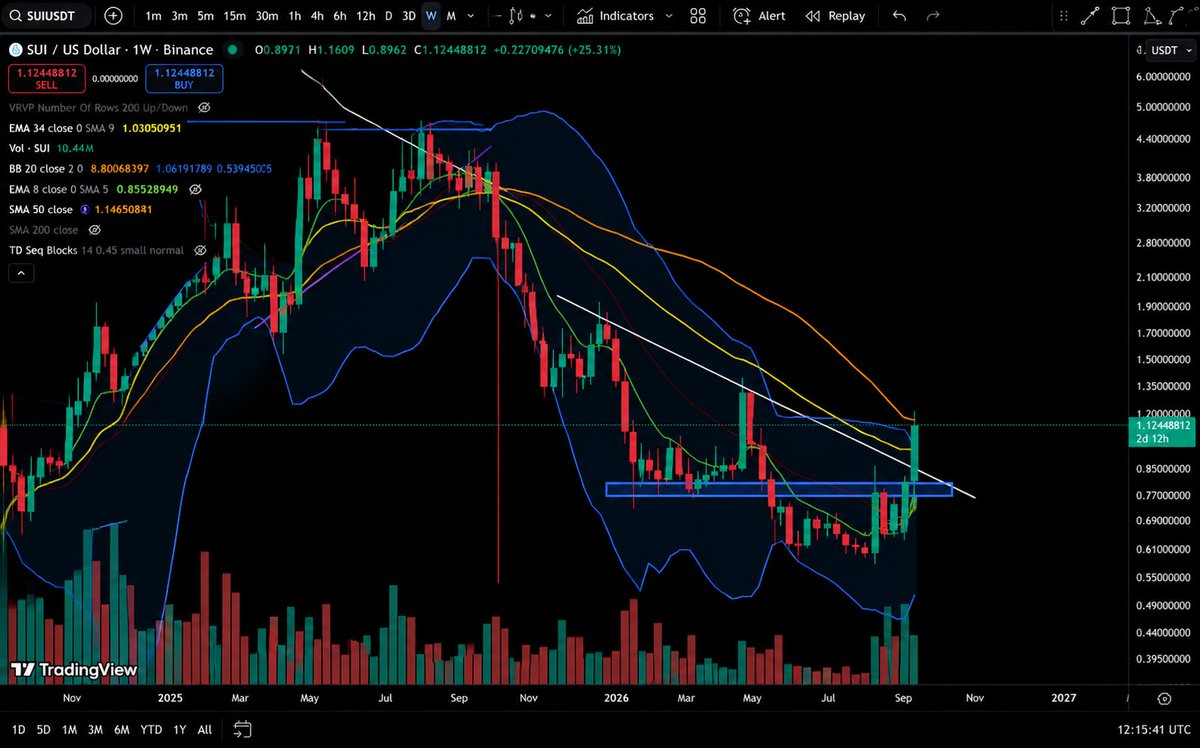
Task: Click the add symbol plus icon
Action: pos(113,16)
